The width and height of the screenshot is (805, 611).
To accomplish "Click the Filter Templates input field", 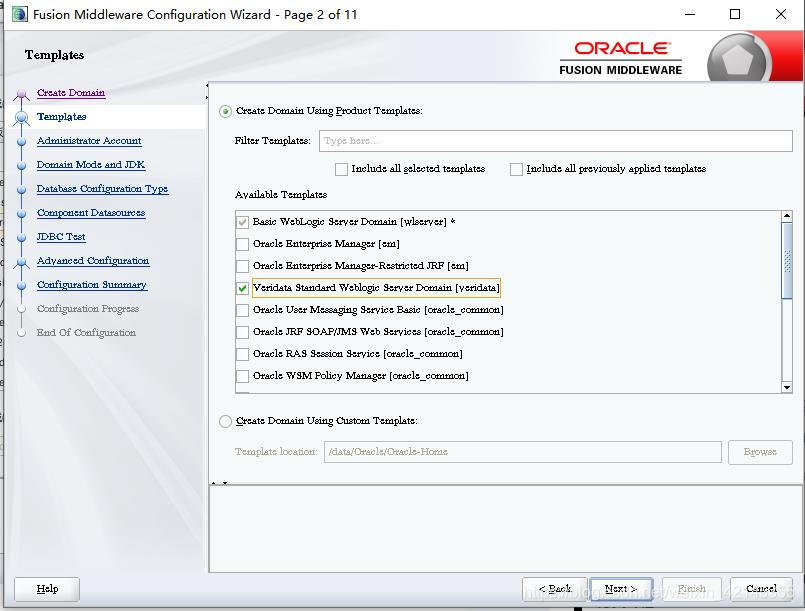I will pos(555,141).
